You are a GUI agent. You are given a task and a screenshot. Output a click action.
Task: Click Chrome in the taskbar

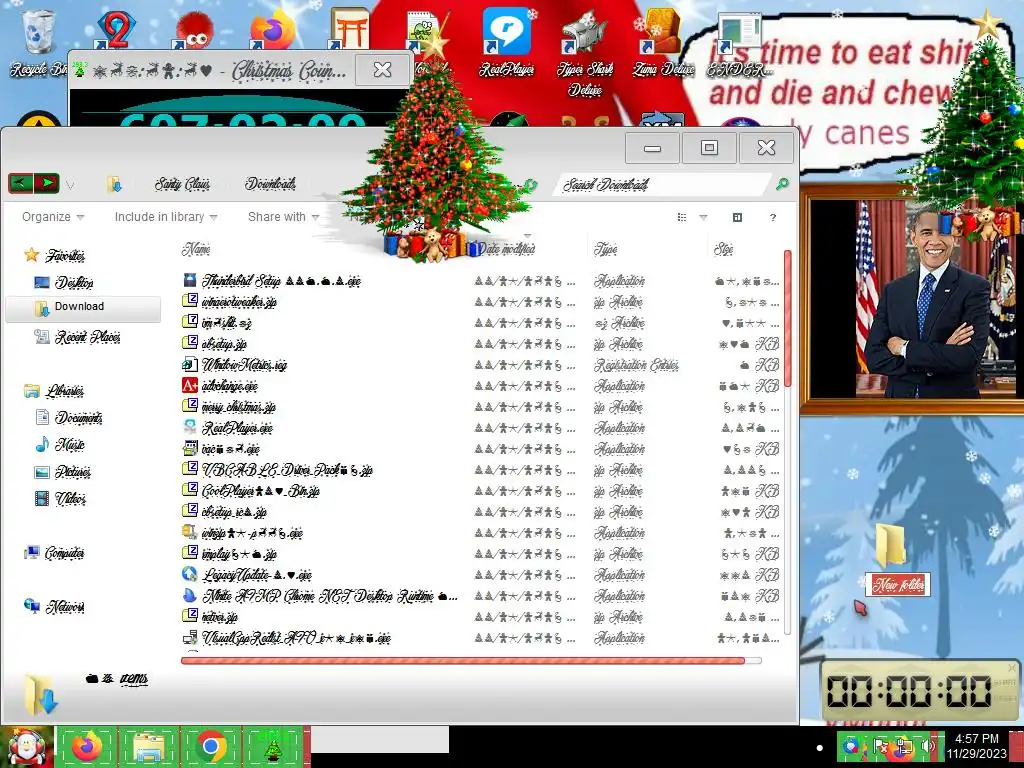[x=210, y=746]
